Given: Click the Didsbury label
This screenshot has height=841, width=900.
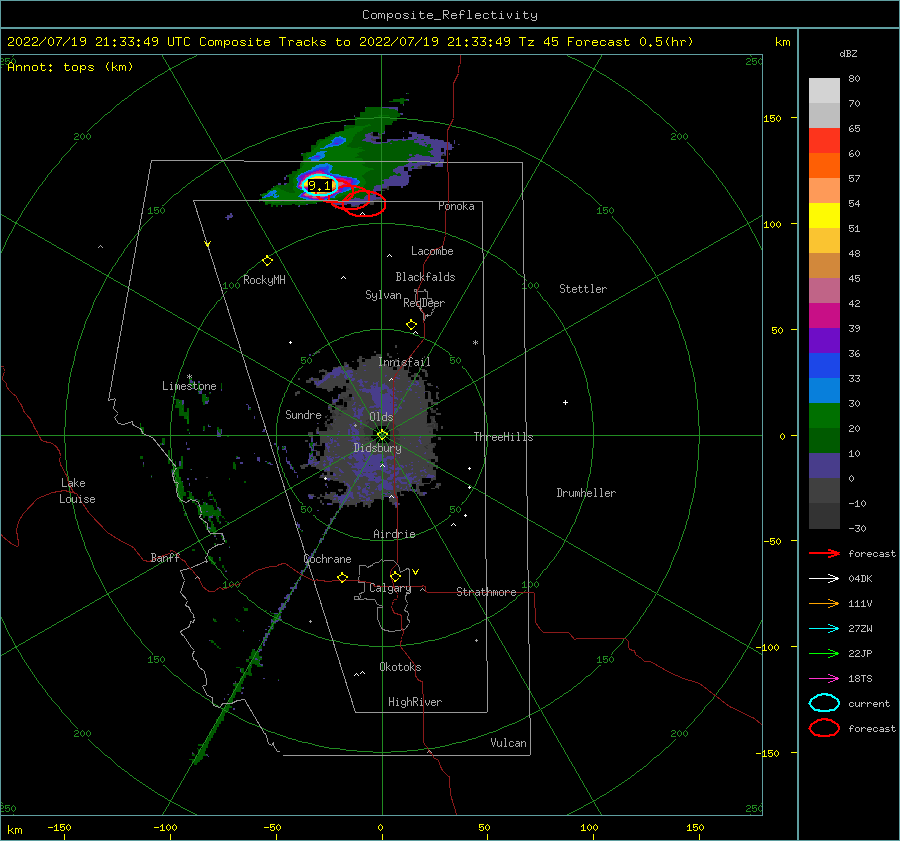Looking at the screenshot, I should coord(377,448).
